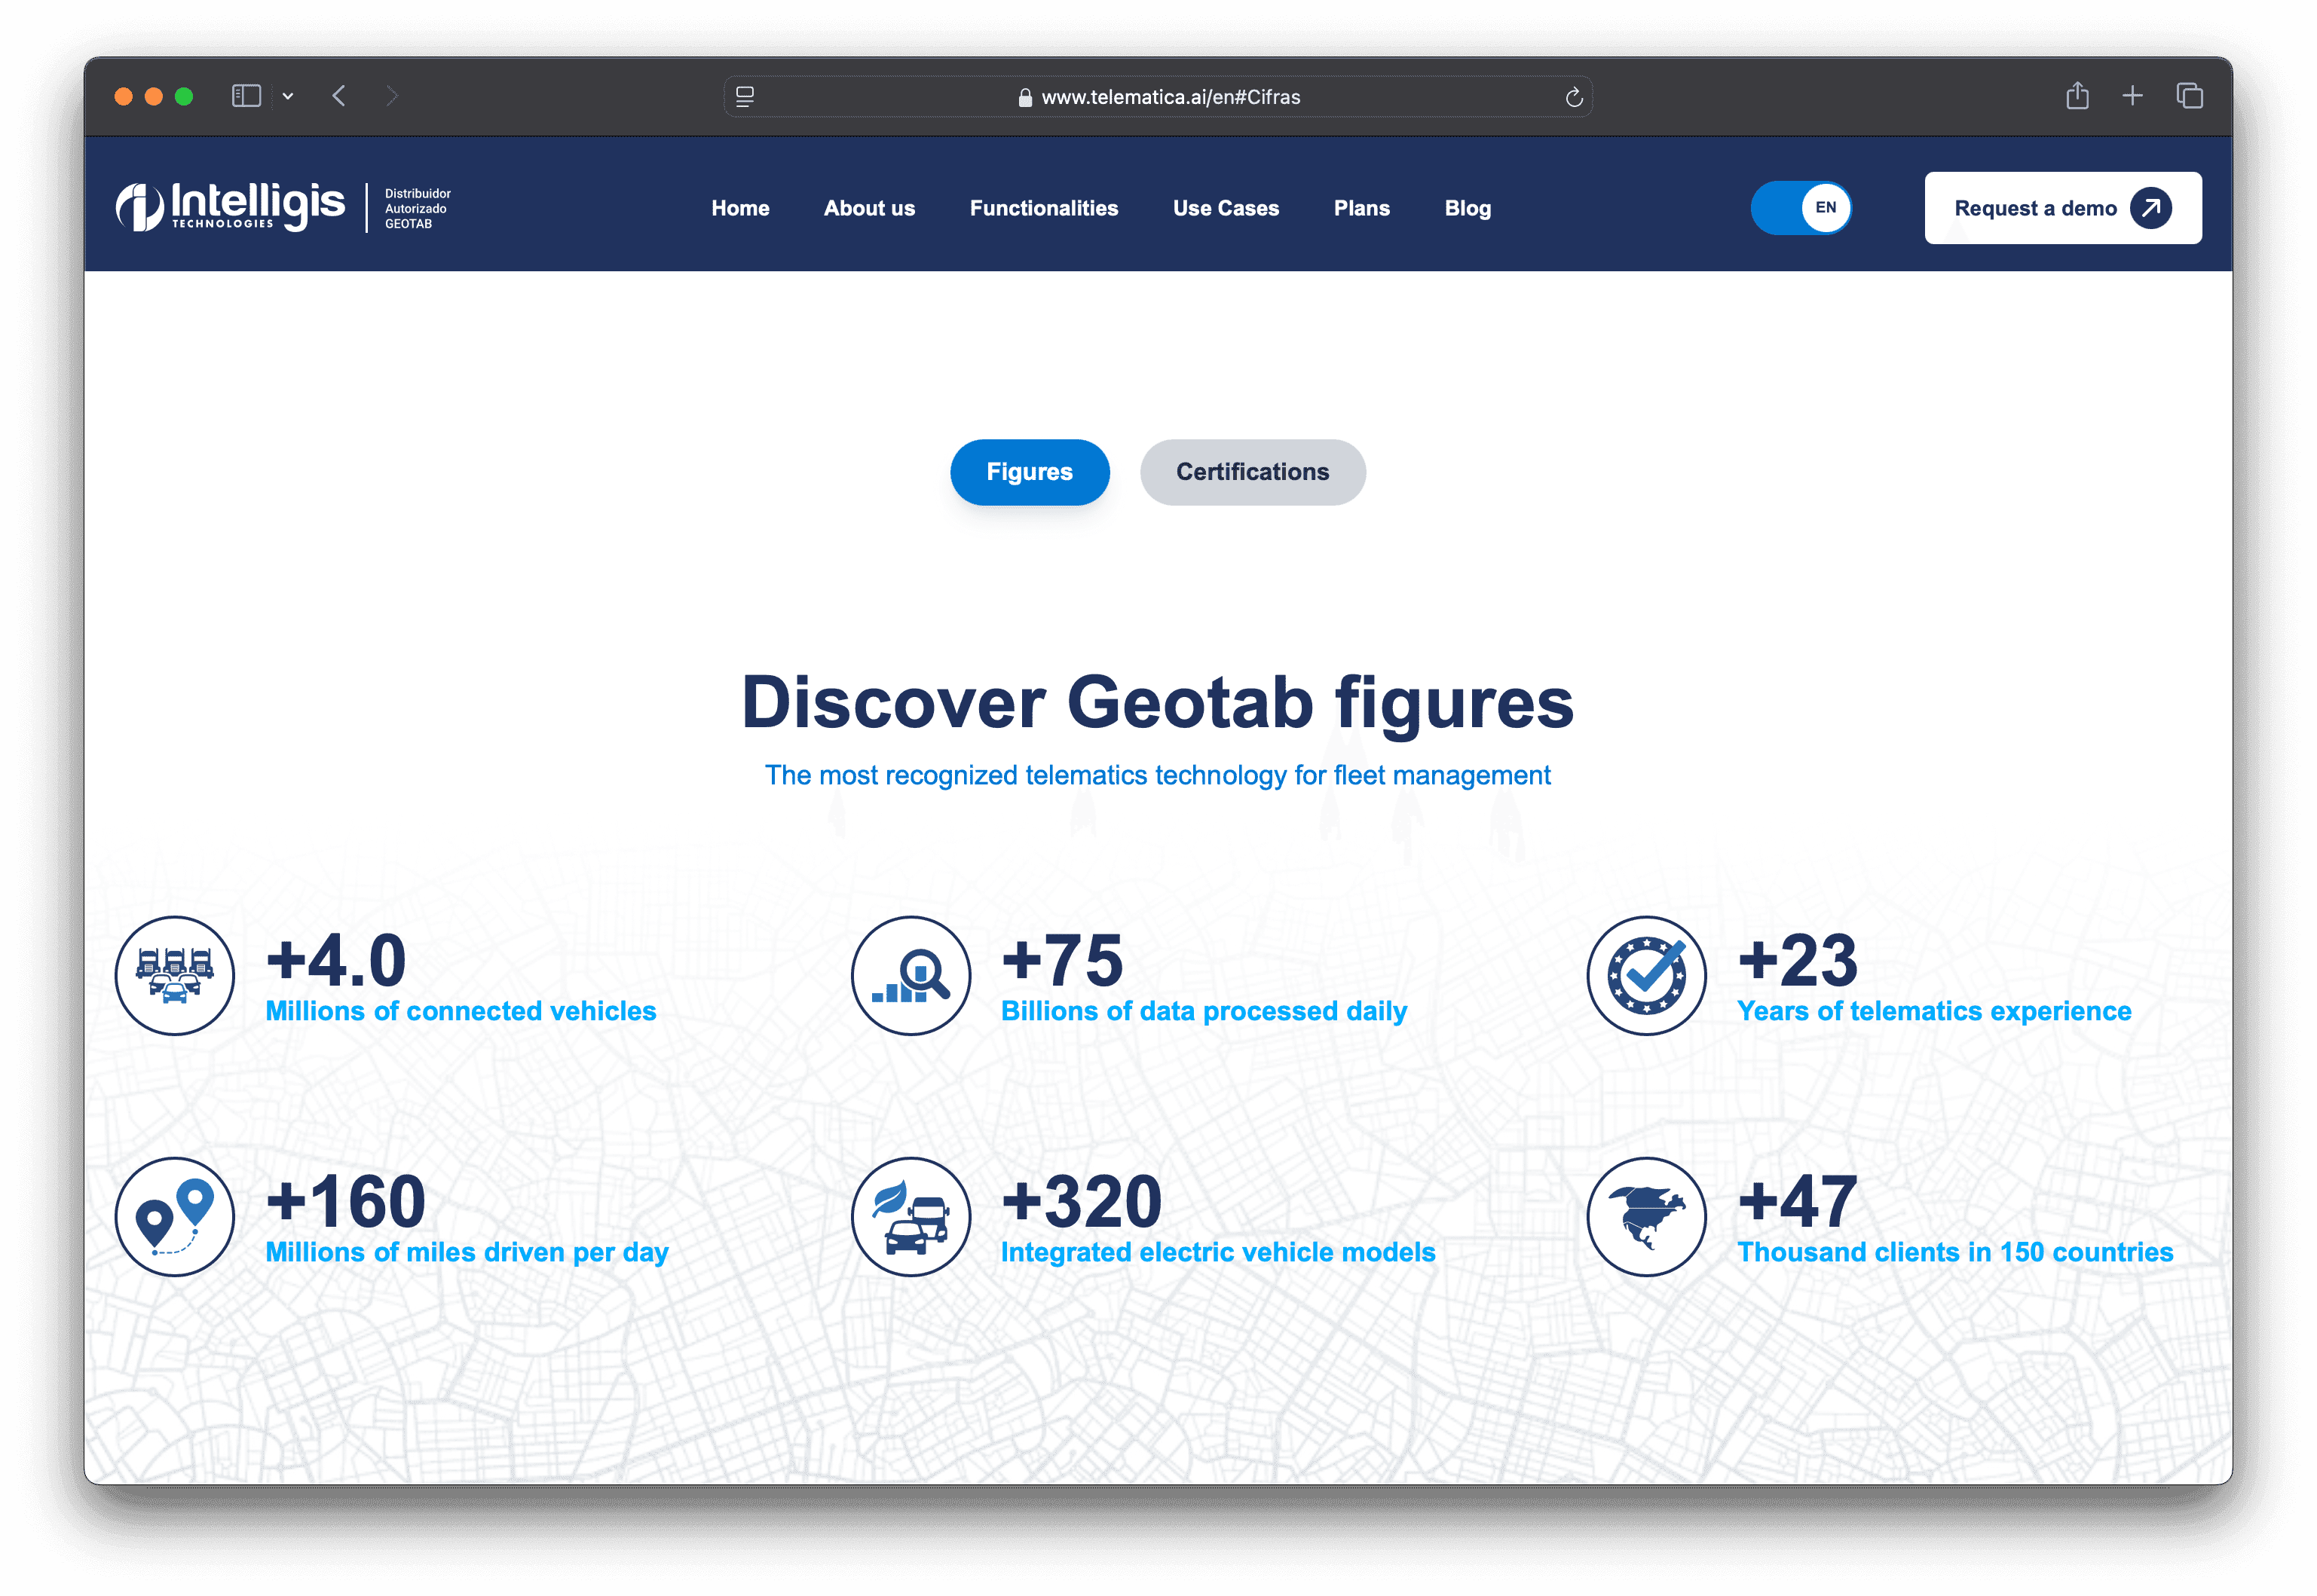This screenshot has height=1596, width=2317.
Task: Click "Millions of miles driven per day"
Action: click(x=467, y=1252)
